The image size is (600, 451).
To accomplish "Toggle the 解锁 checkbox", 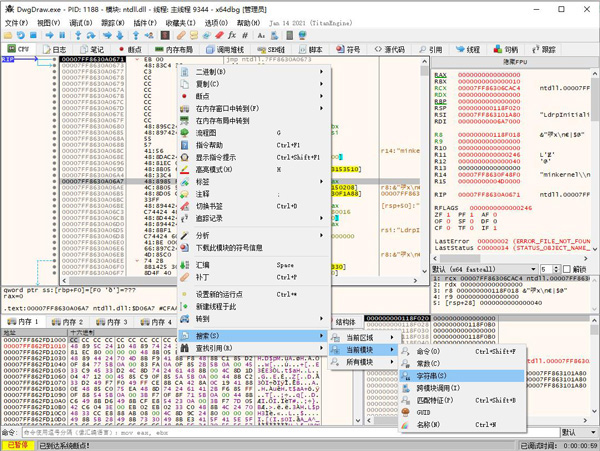I will point(567,269).
